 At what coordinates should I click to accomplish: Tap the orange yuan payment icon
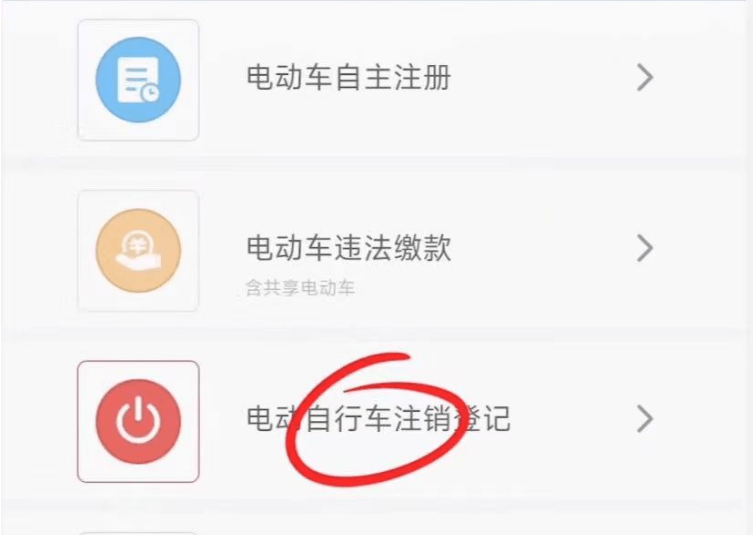click(138, 251)
